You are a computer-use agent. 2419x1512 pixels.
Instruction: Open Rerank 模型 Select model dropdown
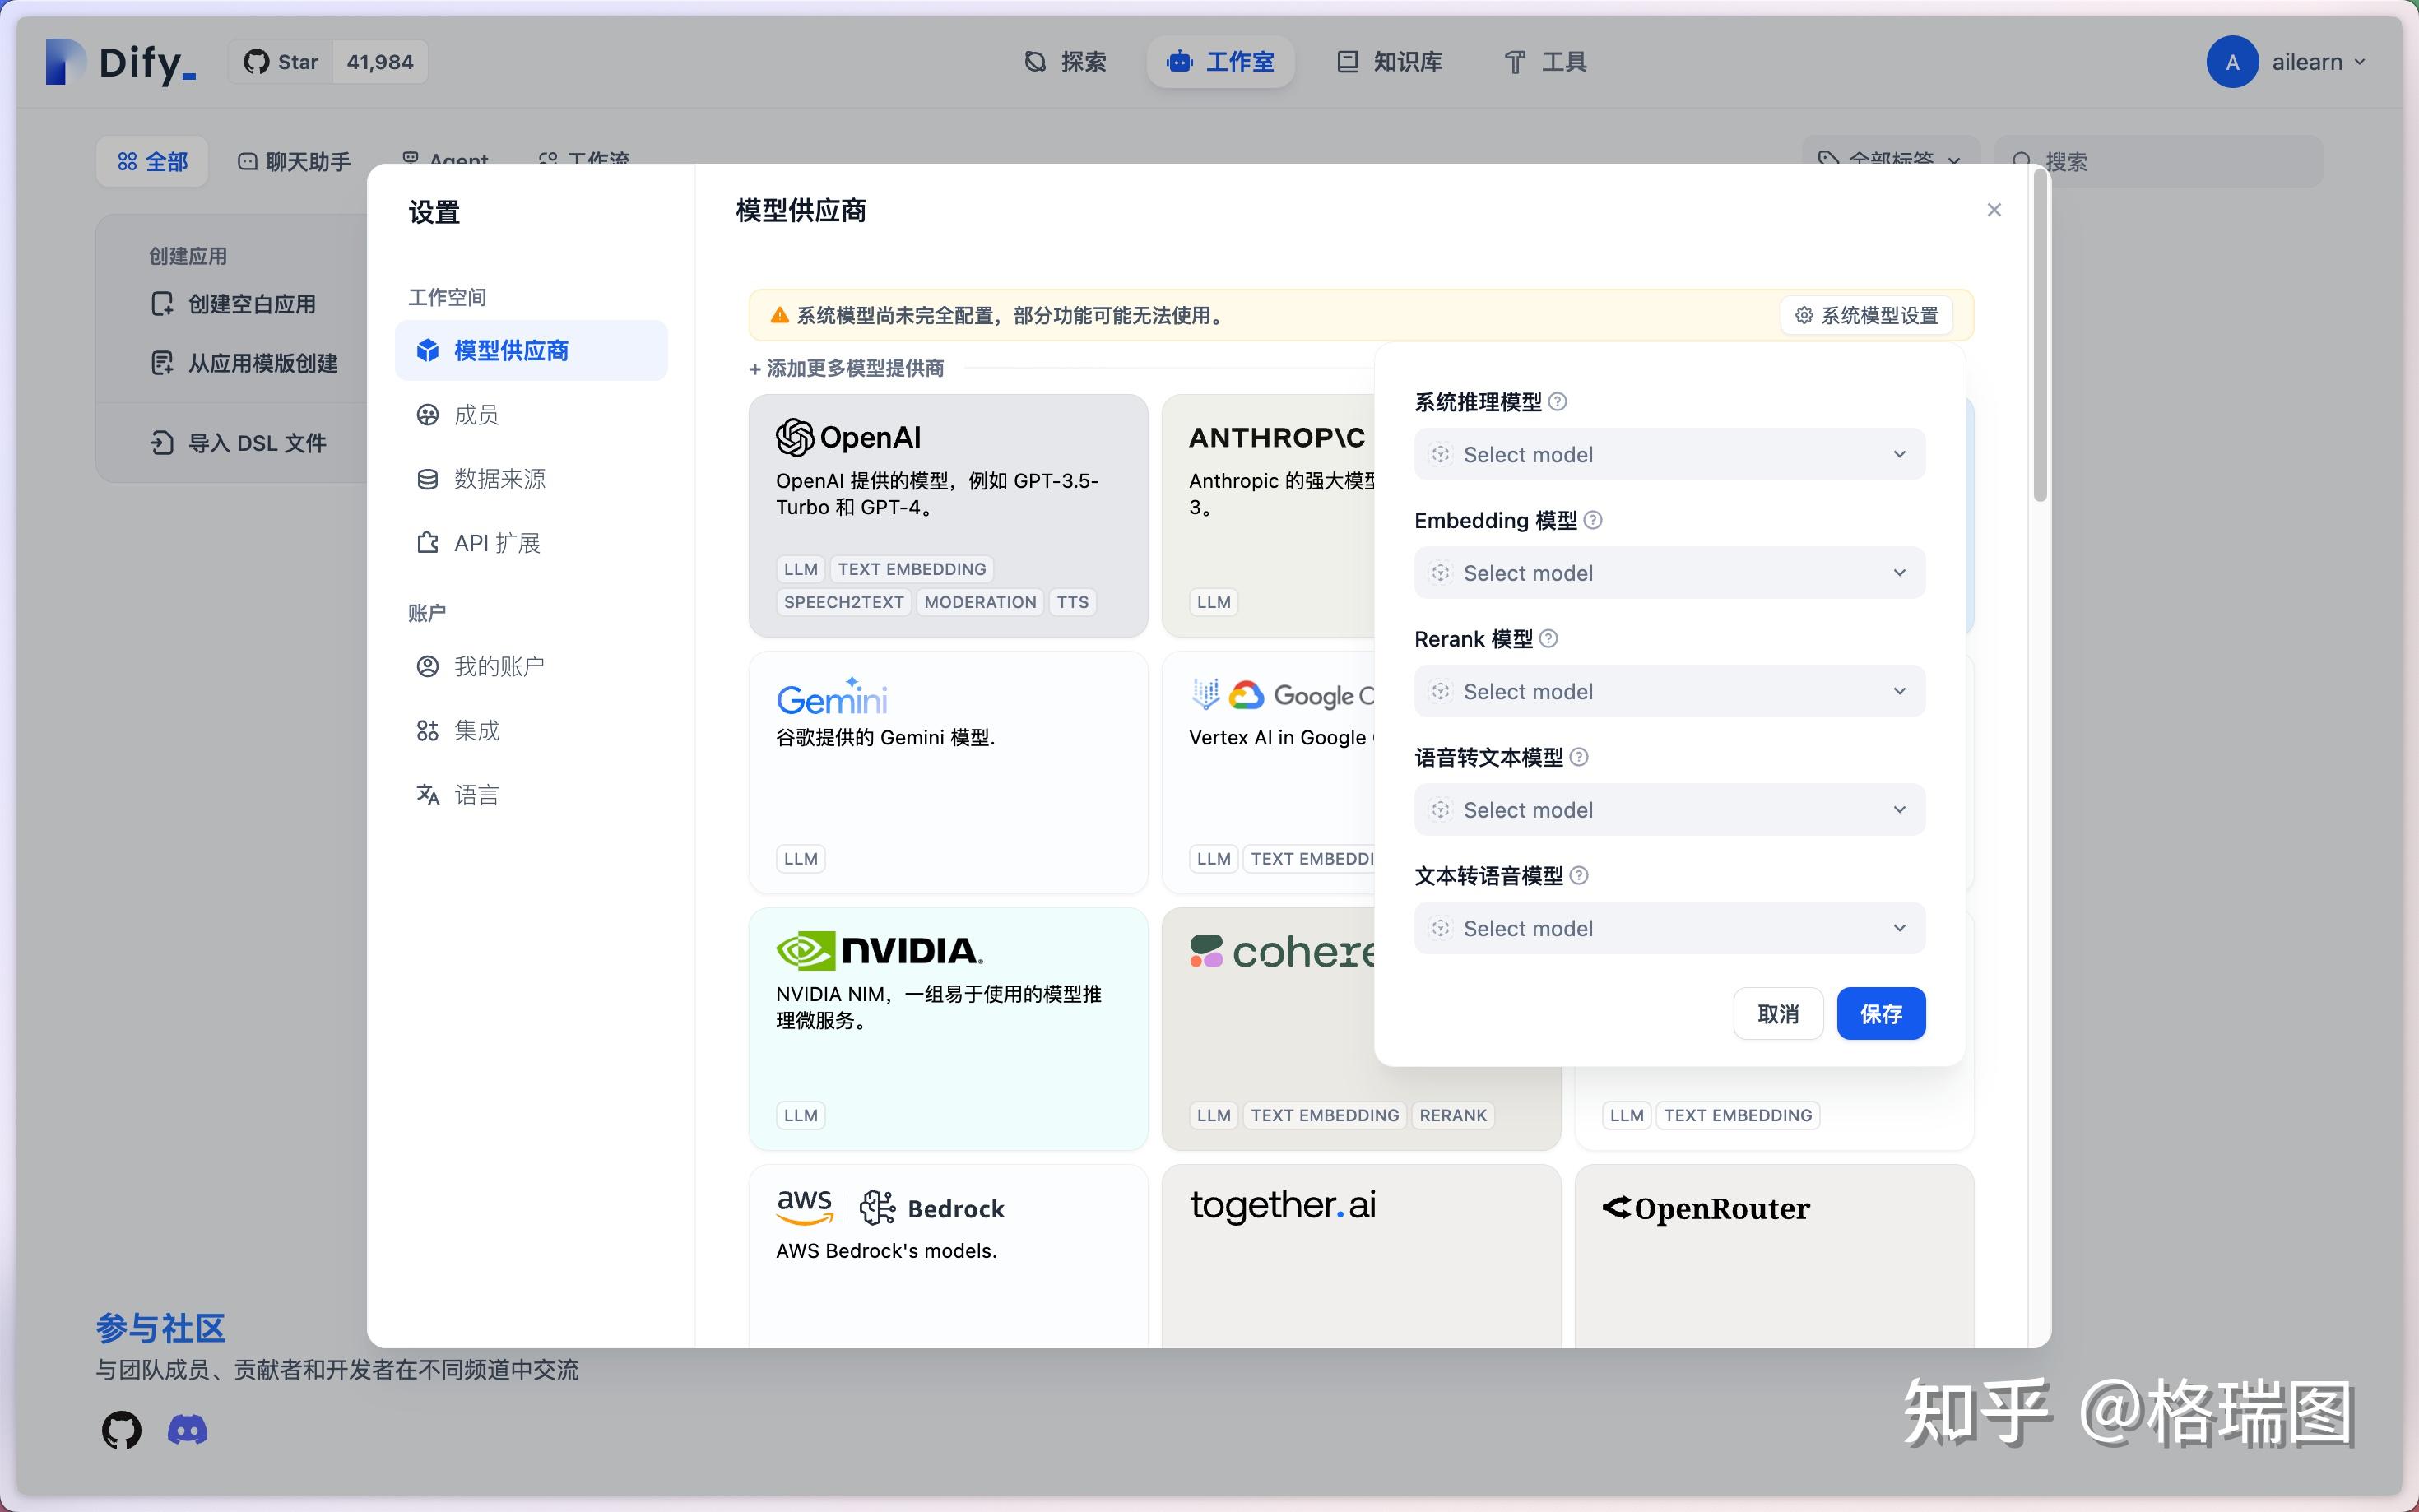pos(1669,691)
